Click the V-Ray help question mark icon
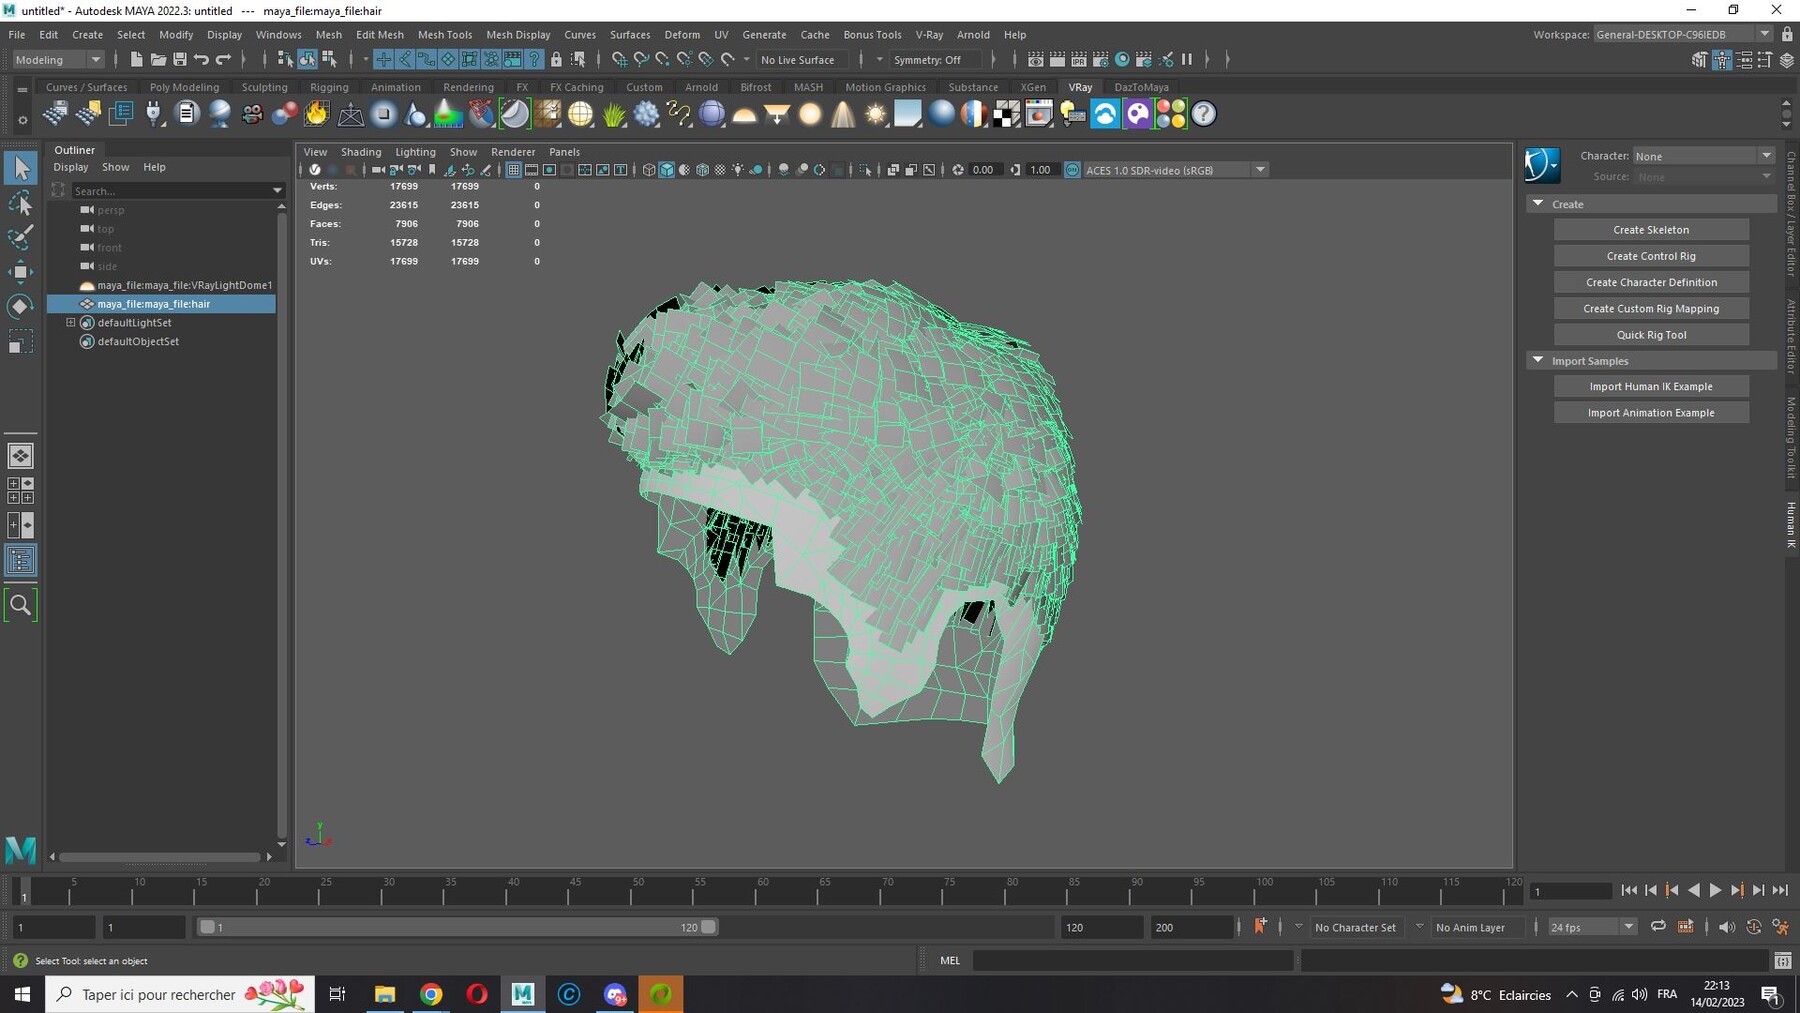The image size is (1800, 1013). click(1204, 114)
